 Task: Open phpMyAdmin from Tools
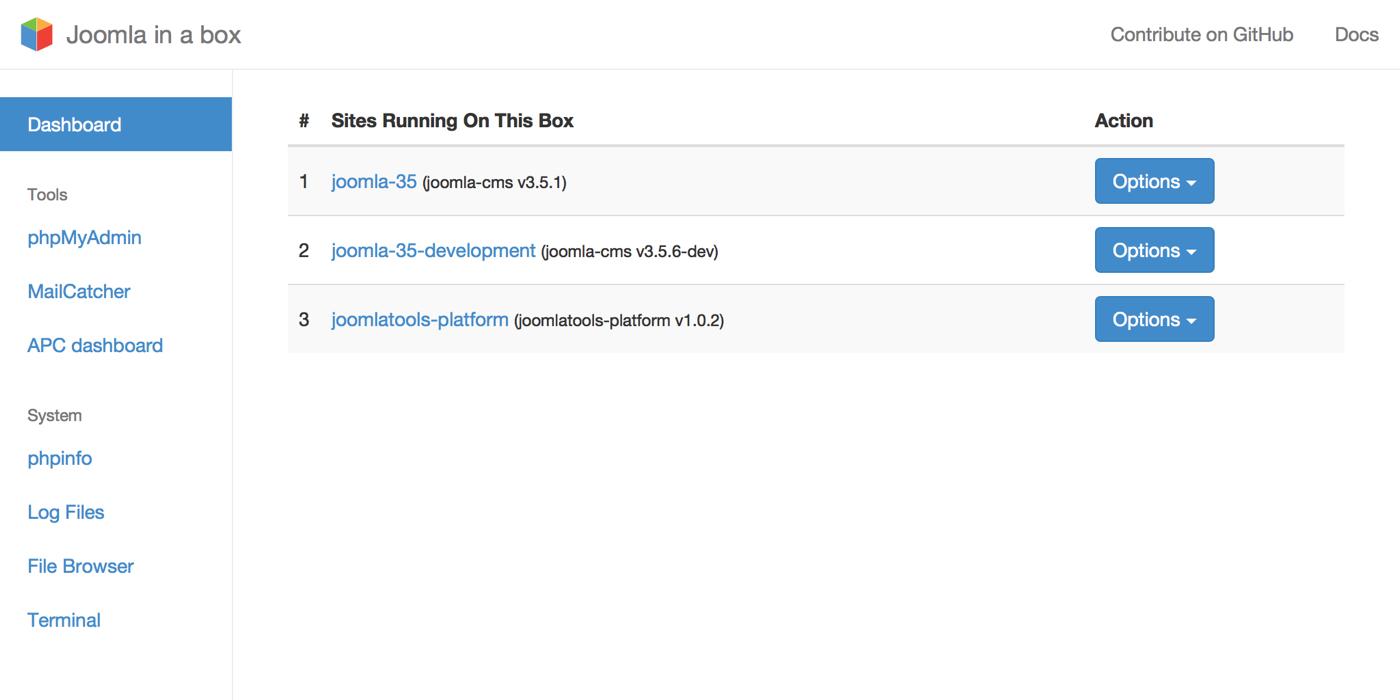coord(84,238)
